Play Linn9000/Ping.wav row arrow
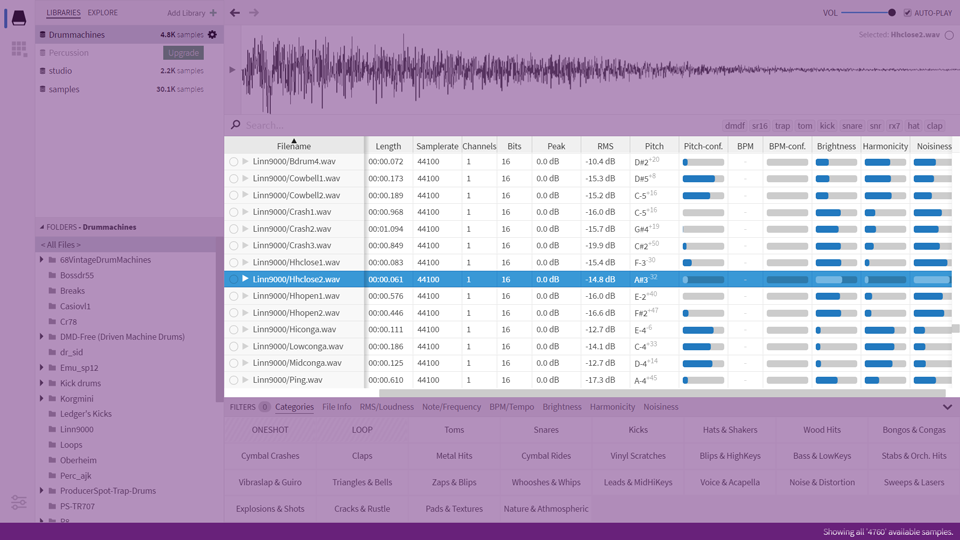 246,380
